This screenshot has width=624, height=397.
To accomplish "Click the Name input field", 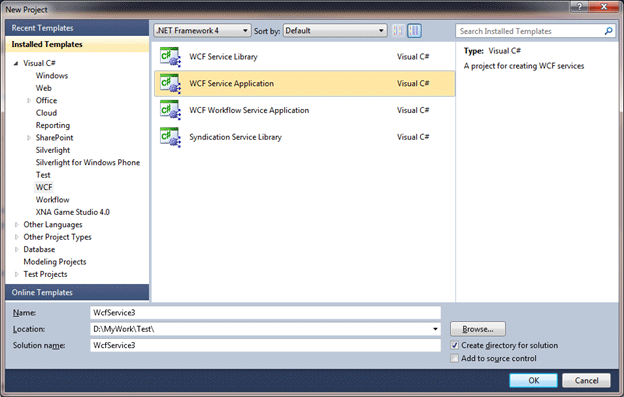I will pyautogui.click(x=265, y=313).
